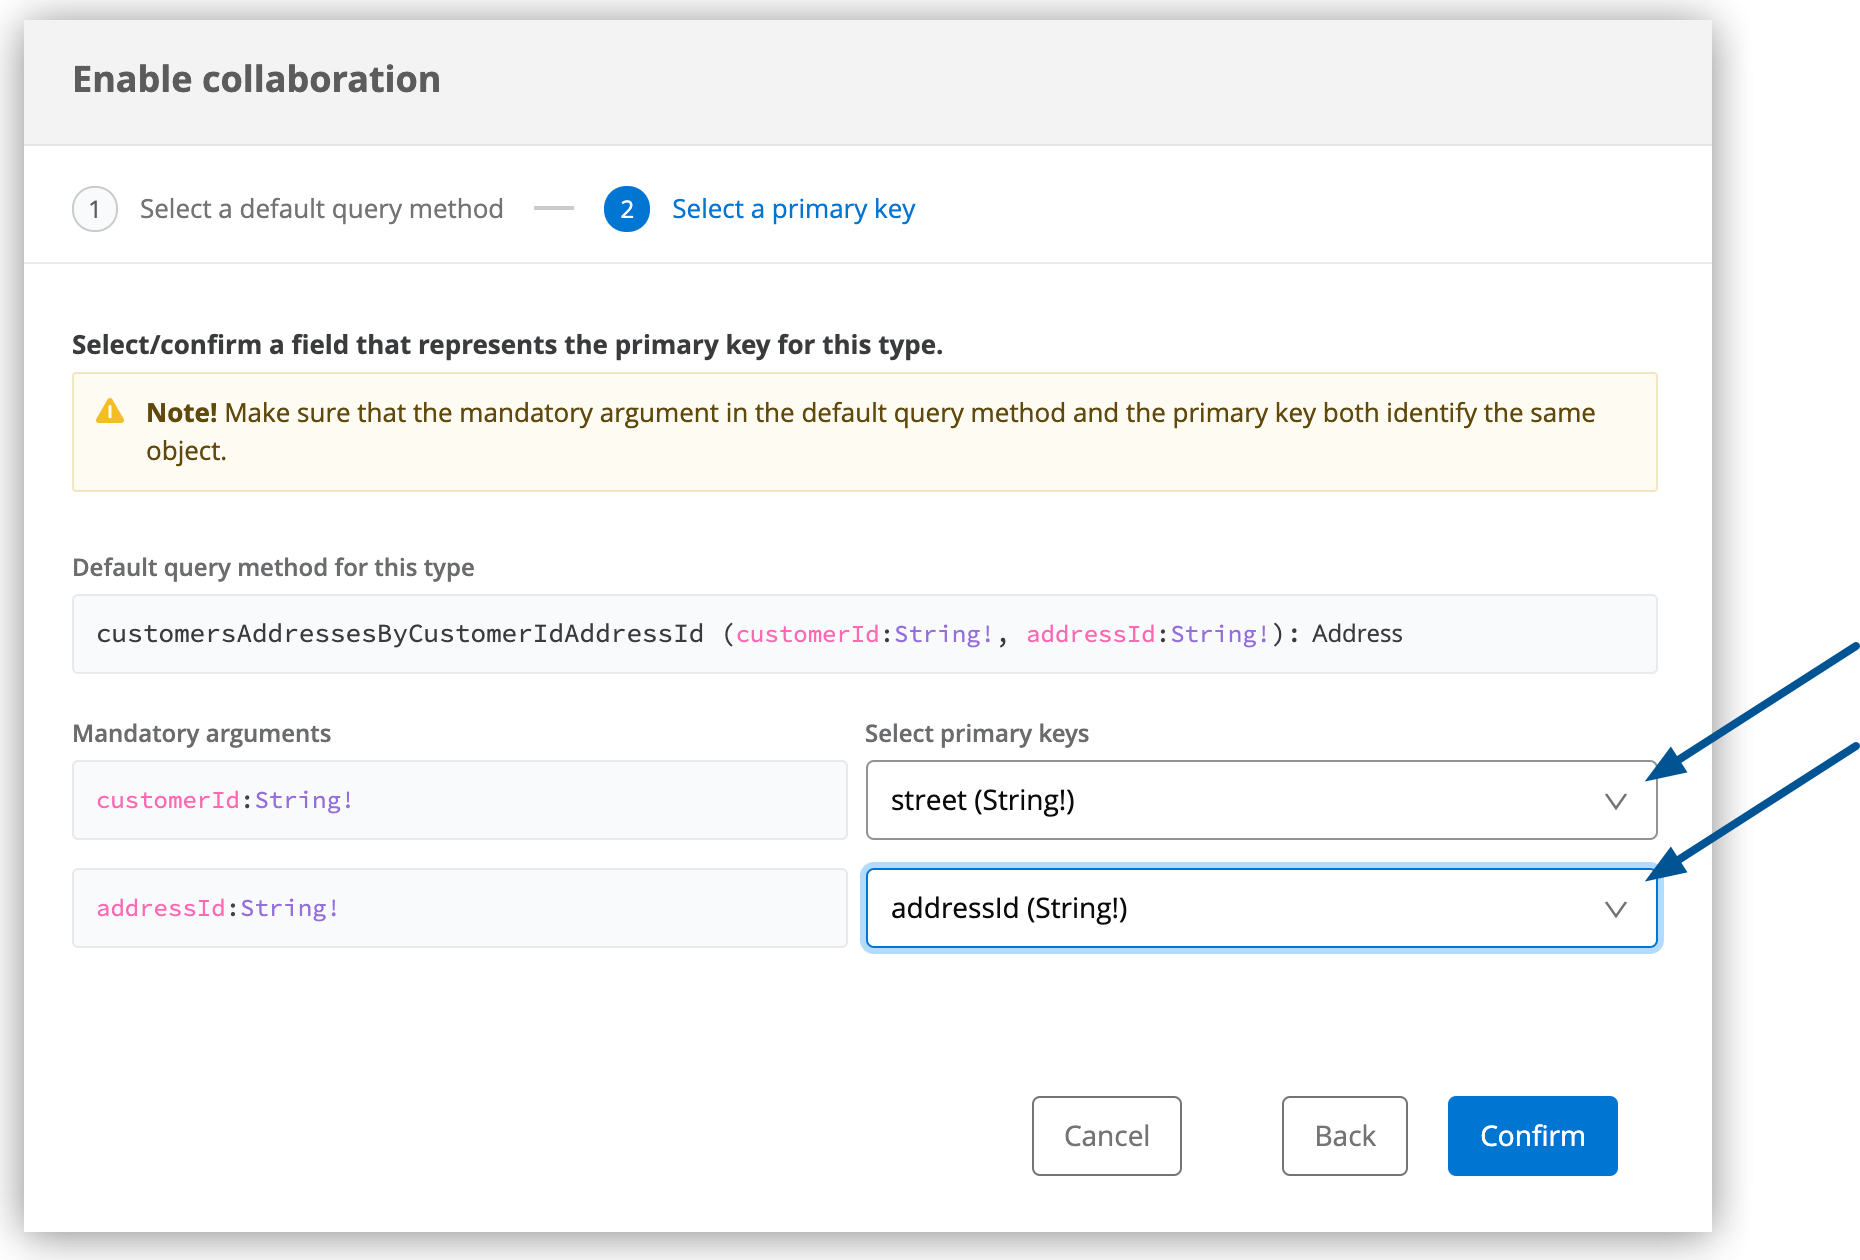
Task: Open the addressId (String!) primary key dropdown
Action: (x=1240, y=909)
